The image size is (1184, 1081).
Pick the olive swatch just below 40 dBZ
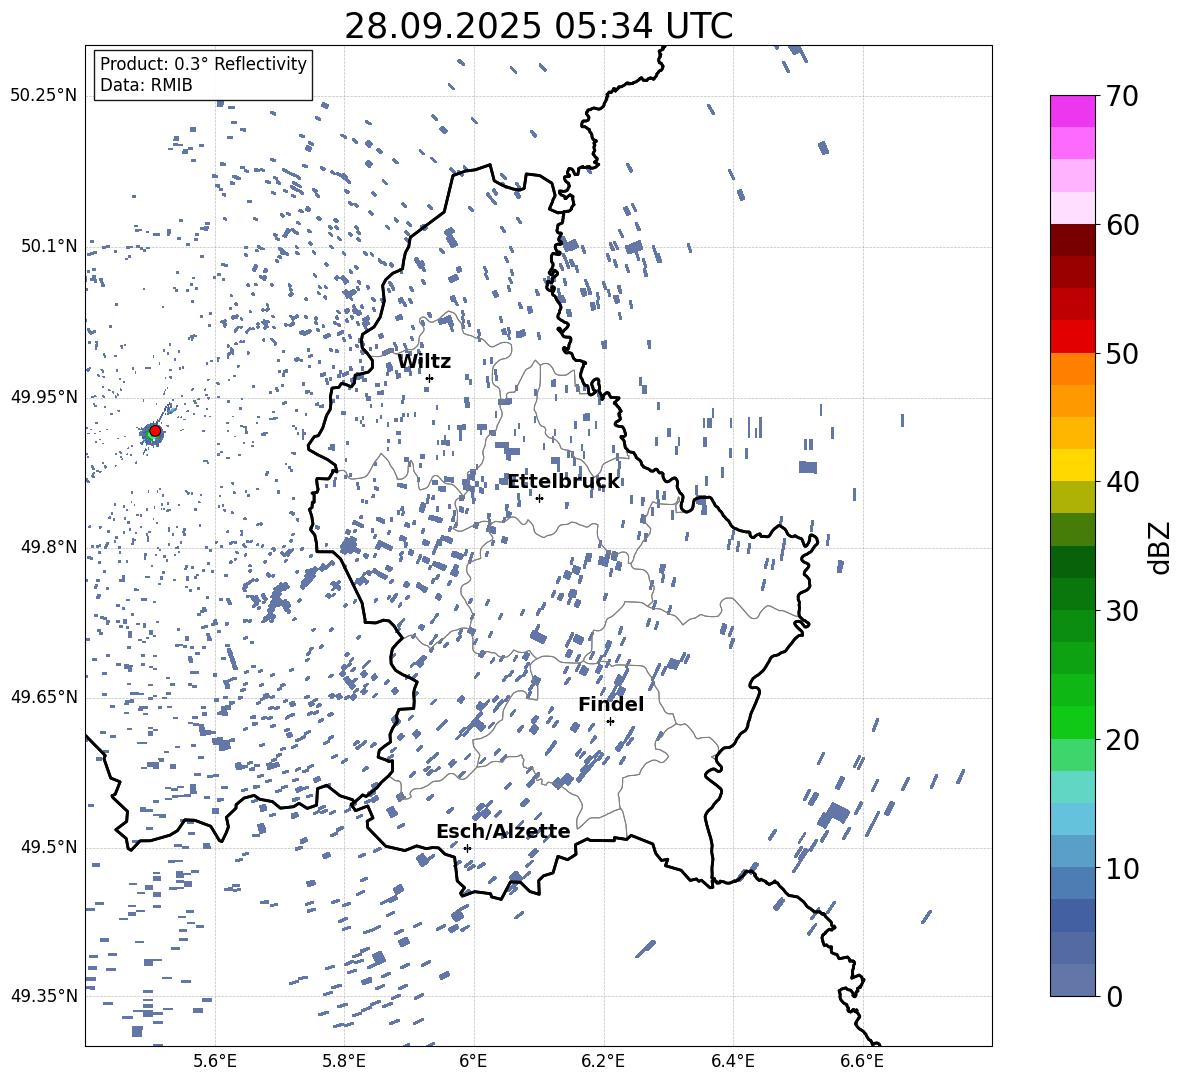(x=1073, y=497)
